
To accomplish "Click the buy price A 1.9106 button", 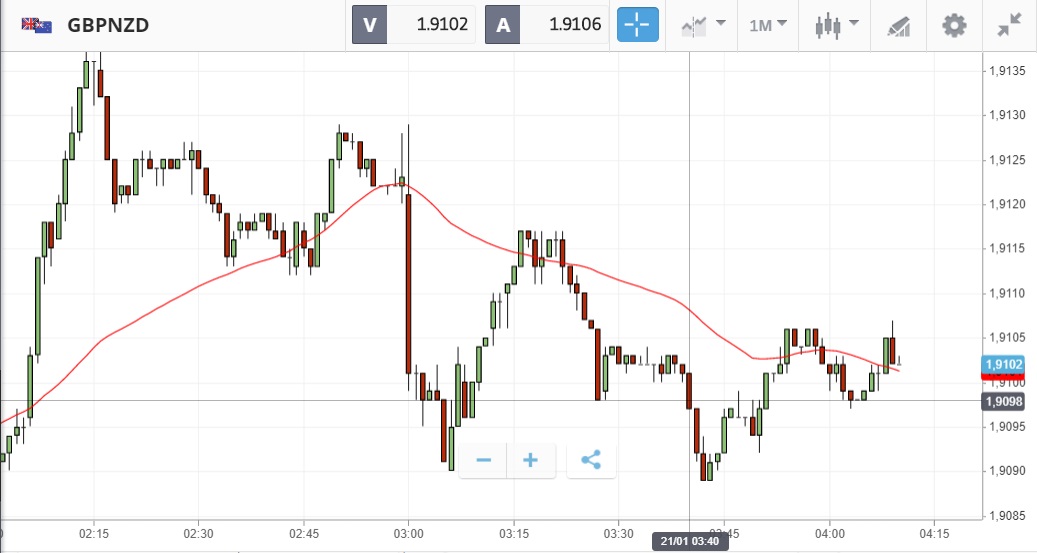I will [547, 25].
